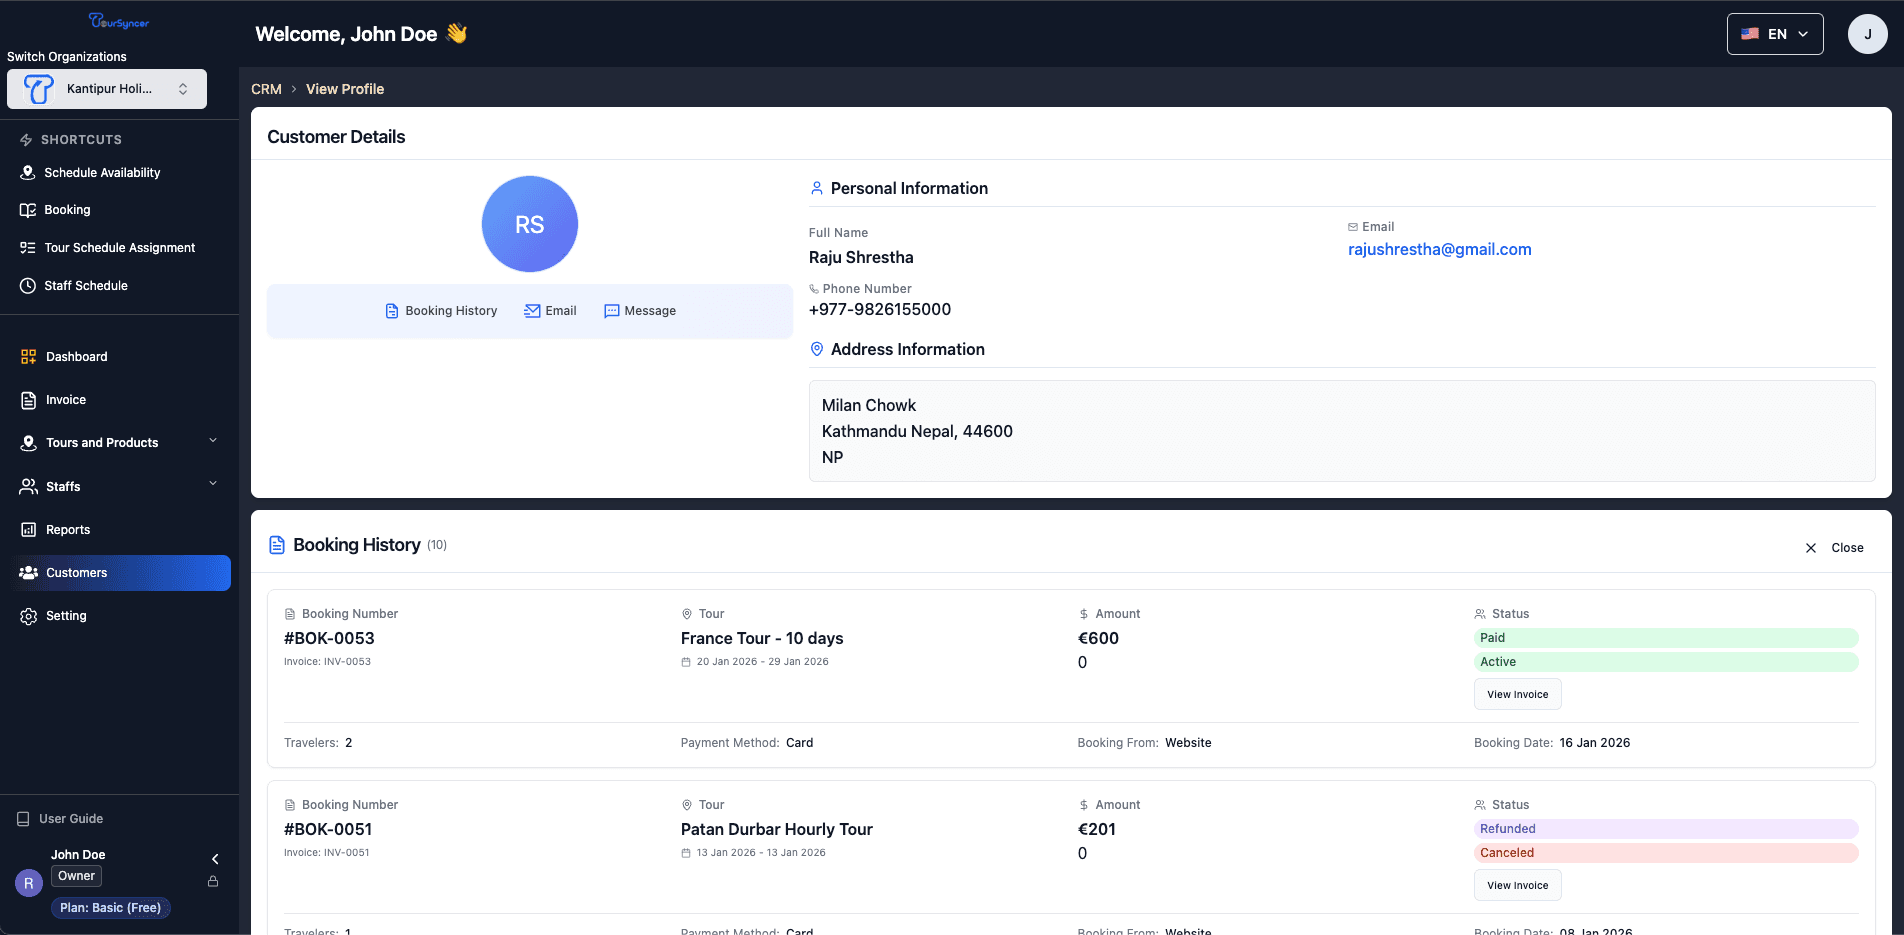
Task: Open the EN language dropdown
Action: [x=1774, y=33]
